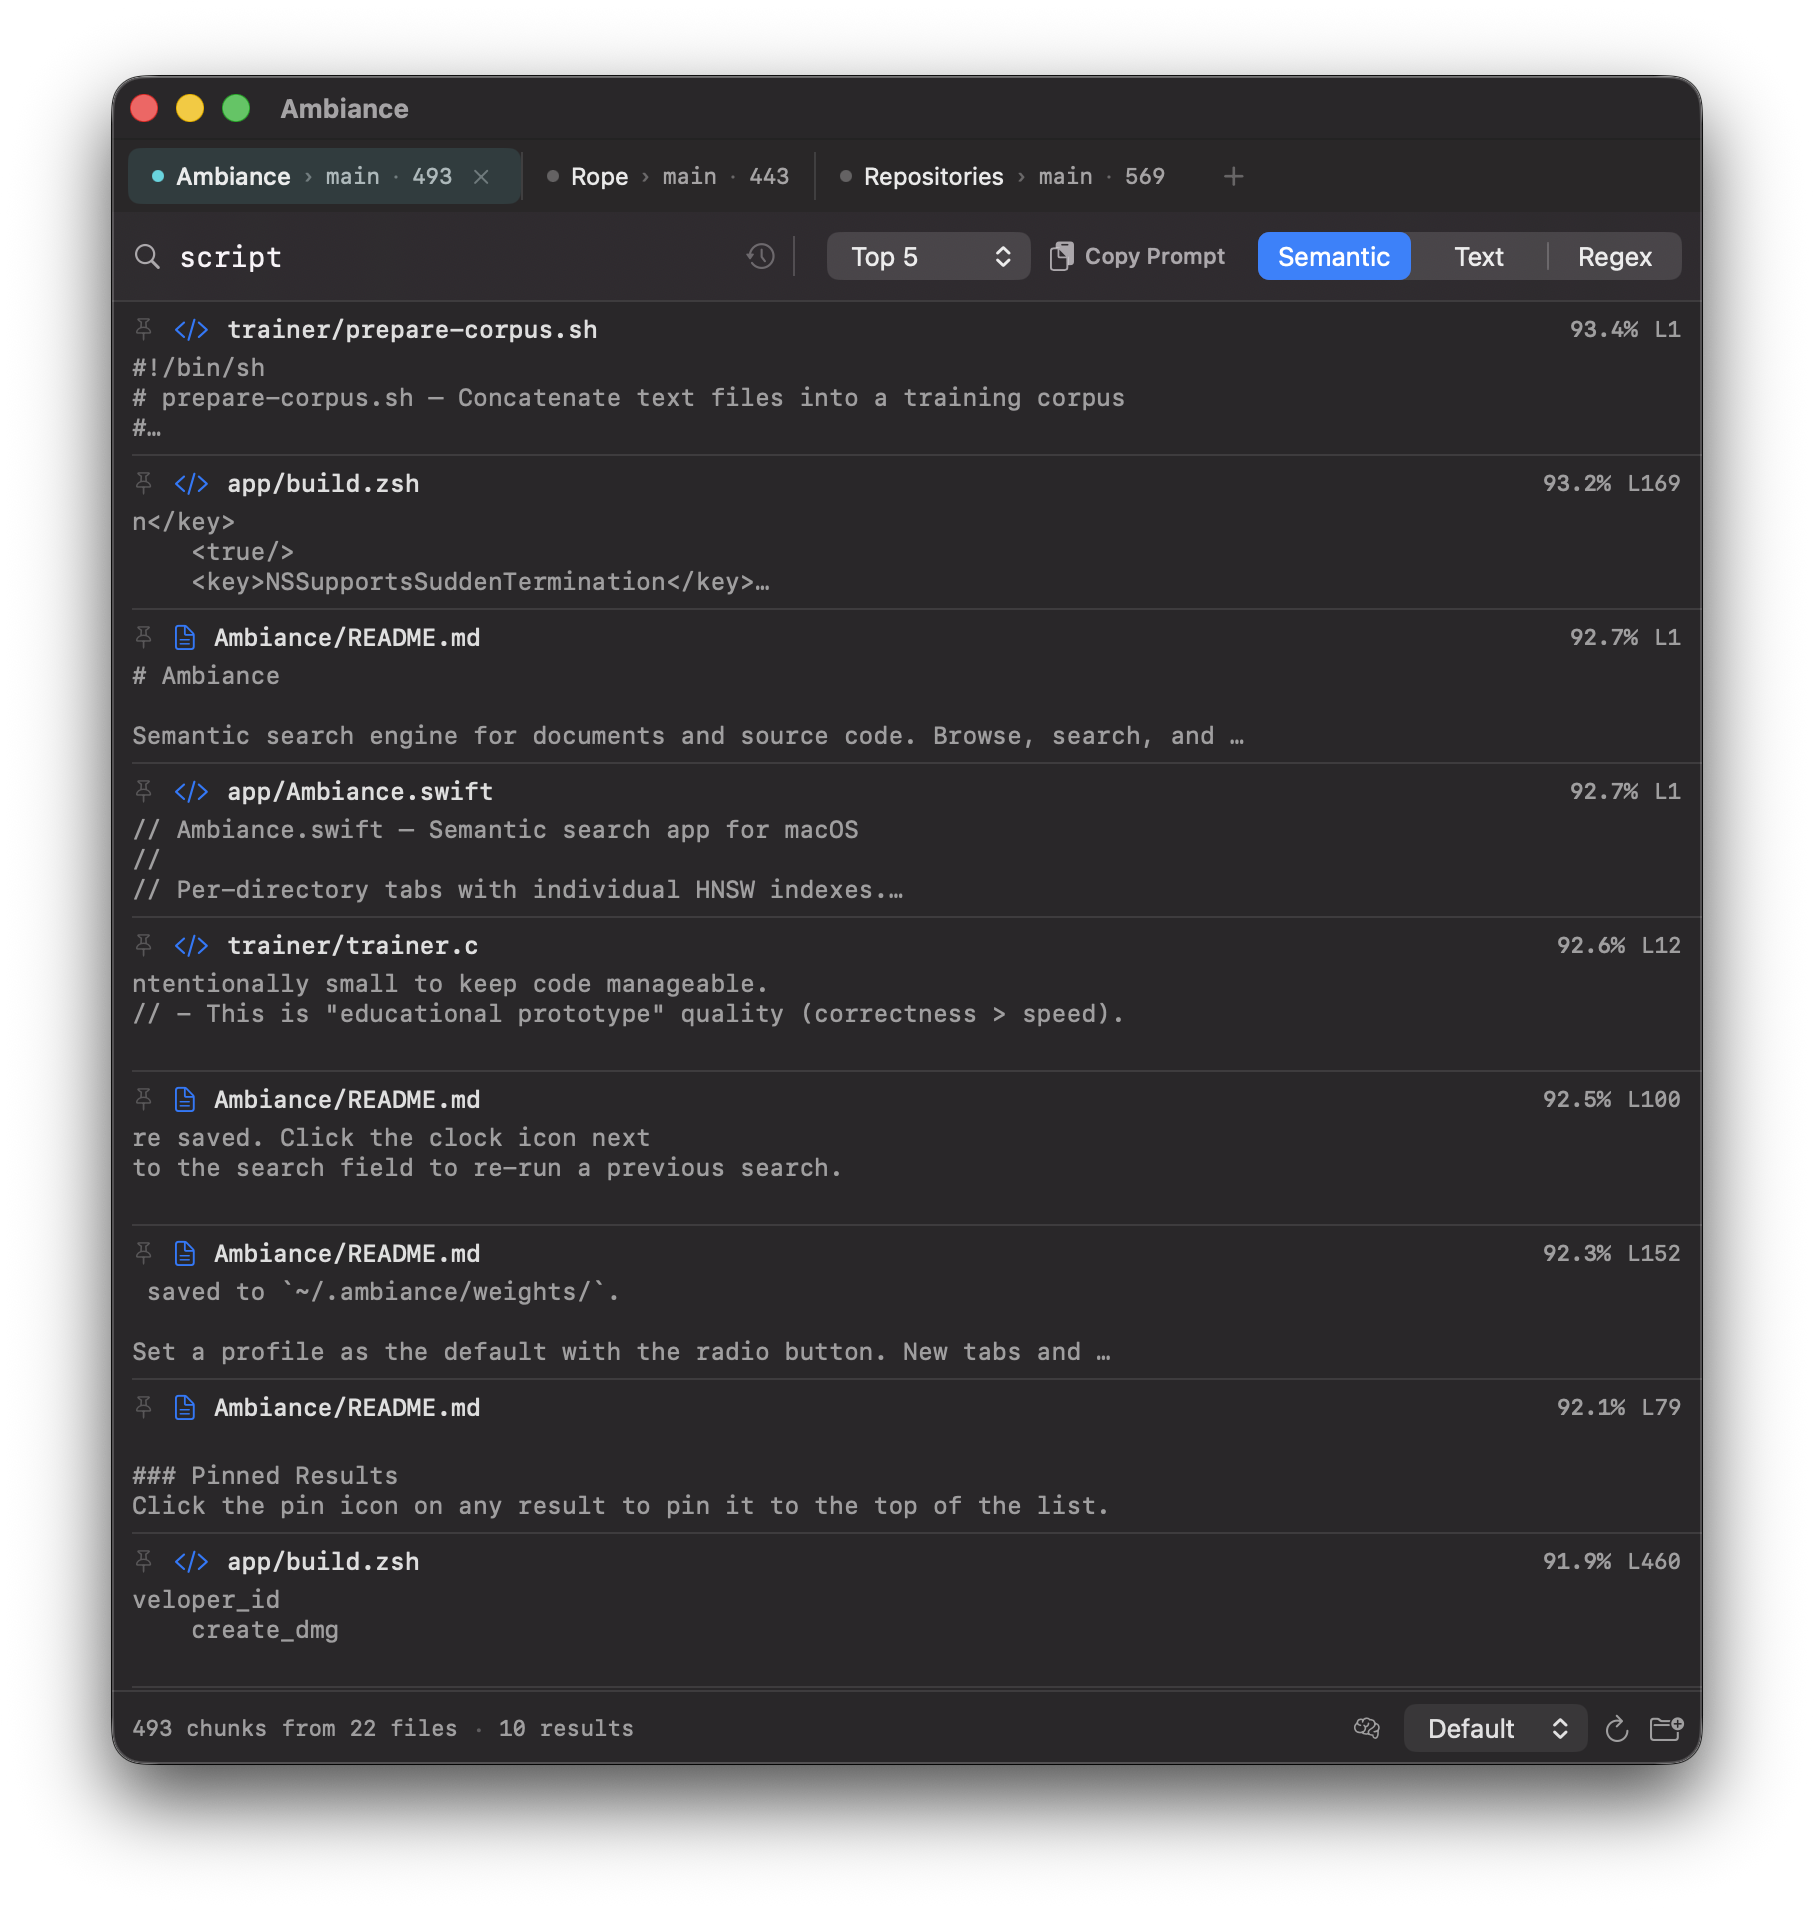Screen dimensions: 1814x1912
Task: Pin the app/Ambiance.swift result
Action: [143, 790]
